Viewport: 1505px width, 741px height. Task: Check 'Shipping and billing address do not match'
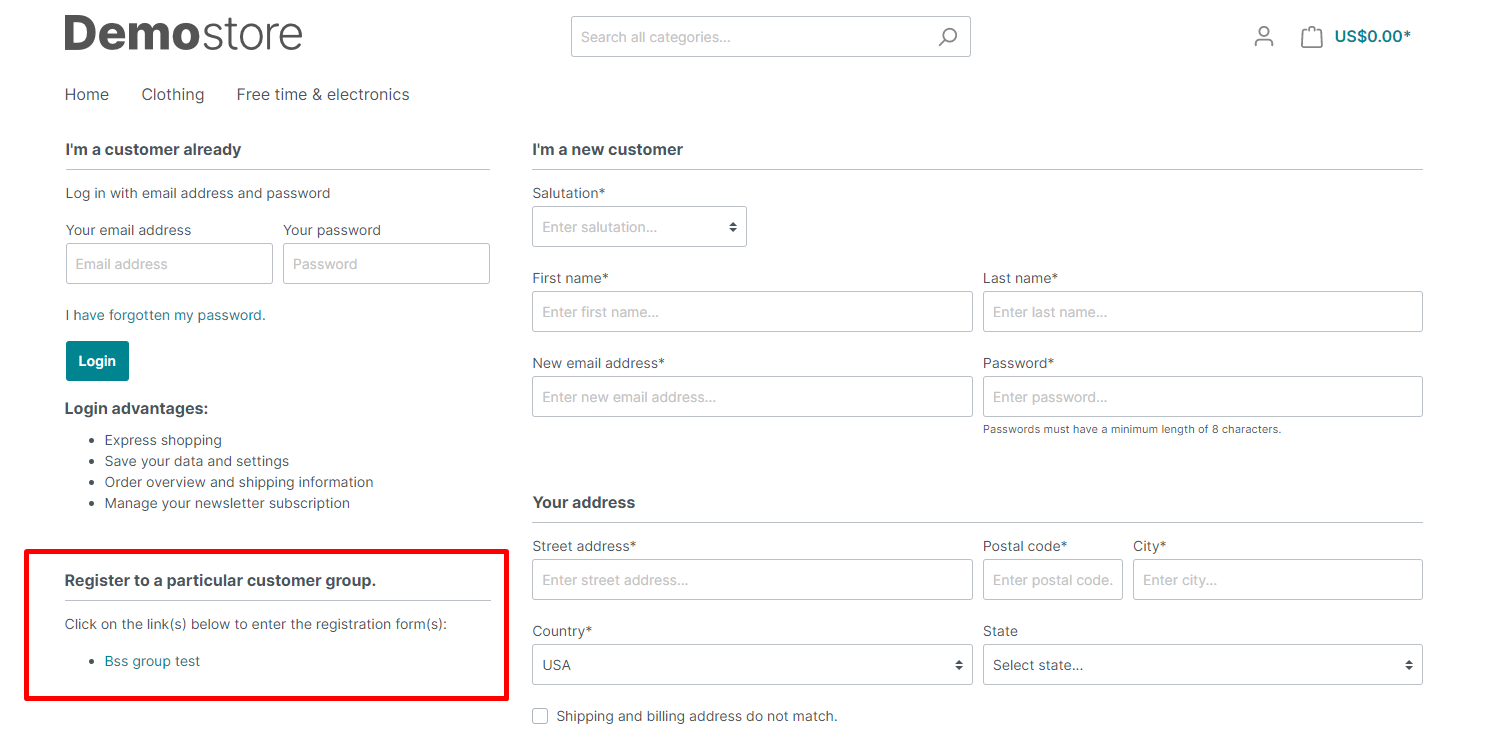pos(540,716)
